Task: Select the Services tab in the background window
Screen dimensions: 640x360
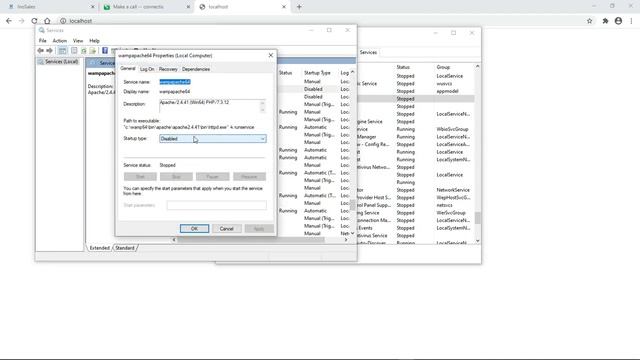Action: coord(368,52)
